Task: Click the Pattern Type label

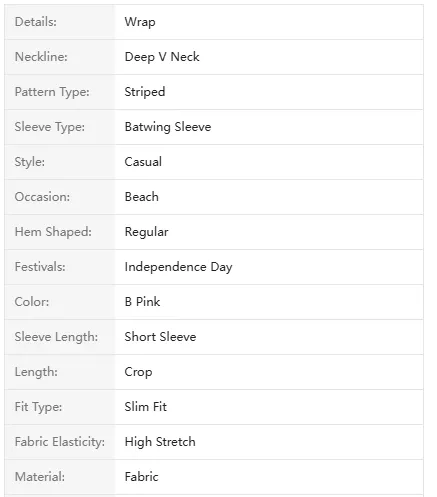Action: (52, 92)
